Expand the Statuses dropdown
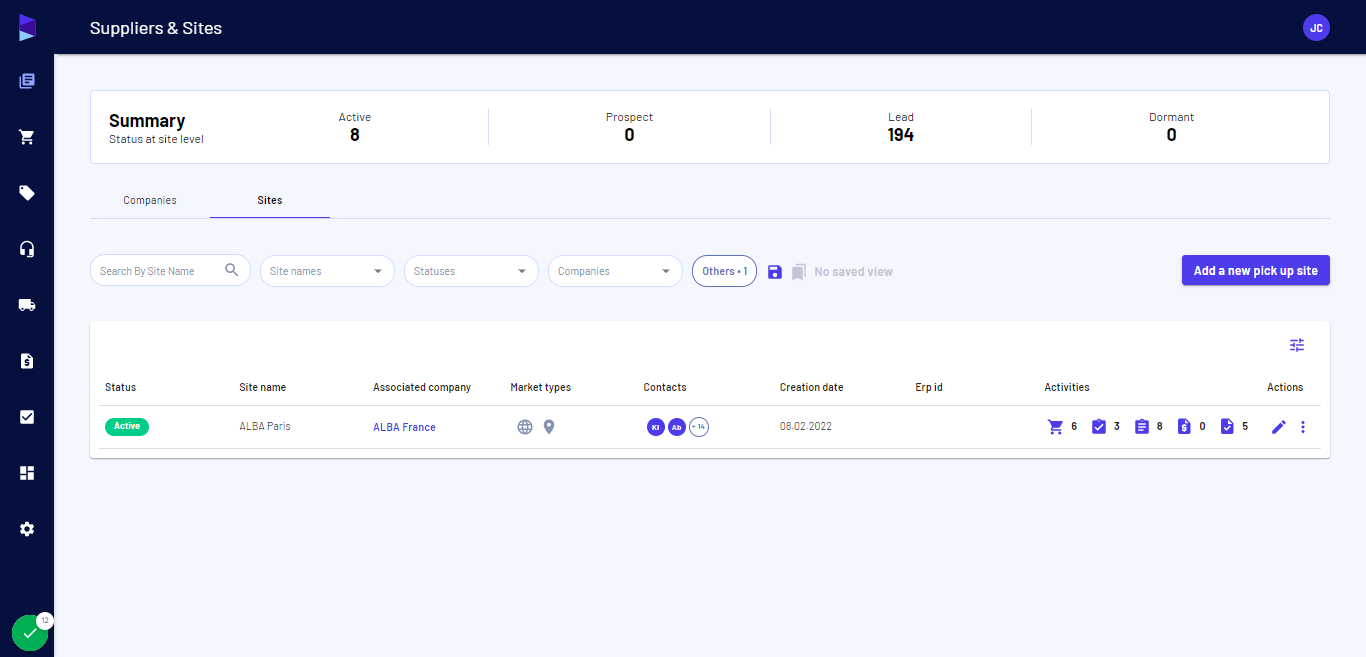Image resolution: width=1366 pixels, height=657 pixels. pos(471,271)
